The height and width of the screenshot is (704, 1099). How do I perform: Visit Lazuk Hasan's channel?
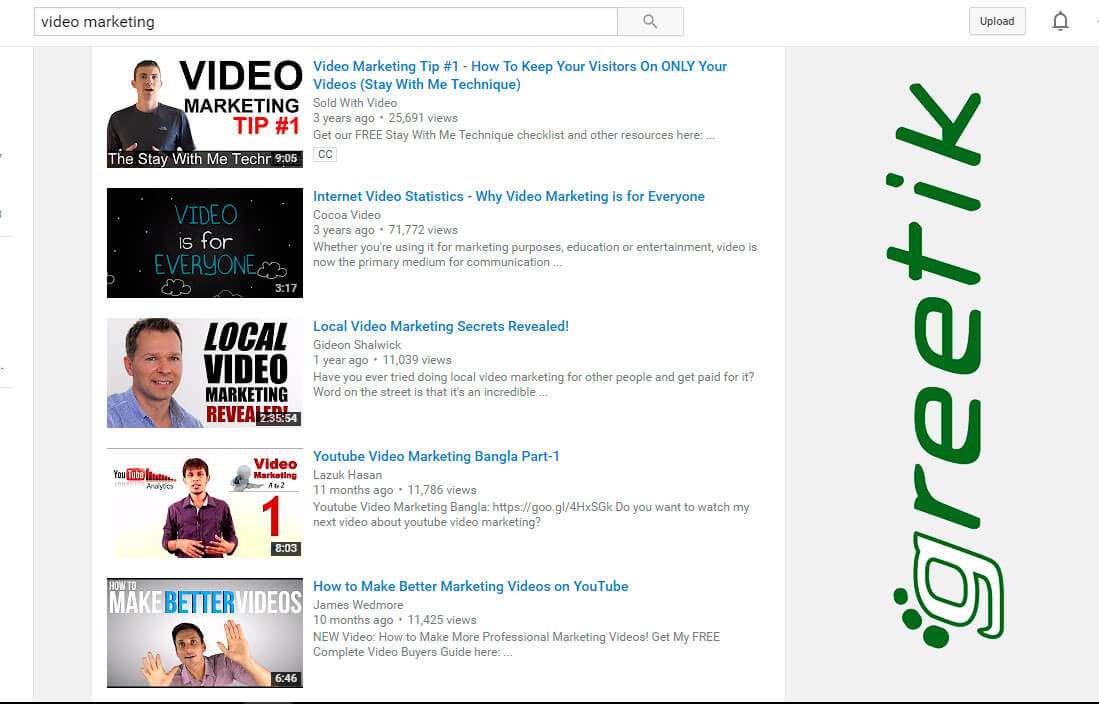[347, 475]
